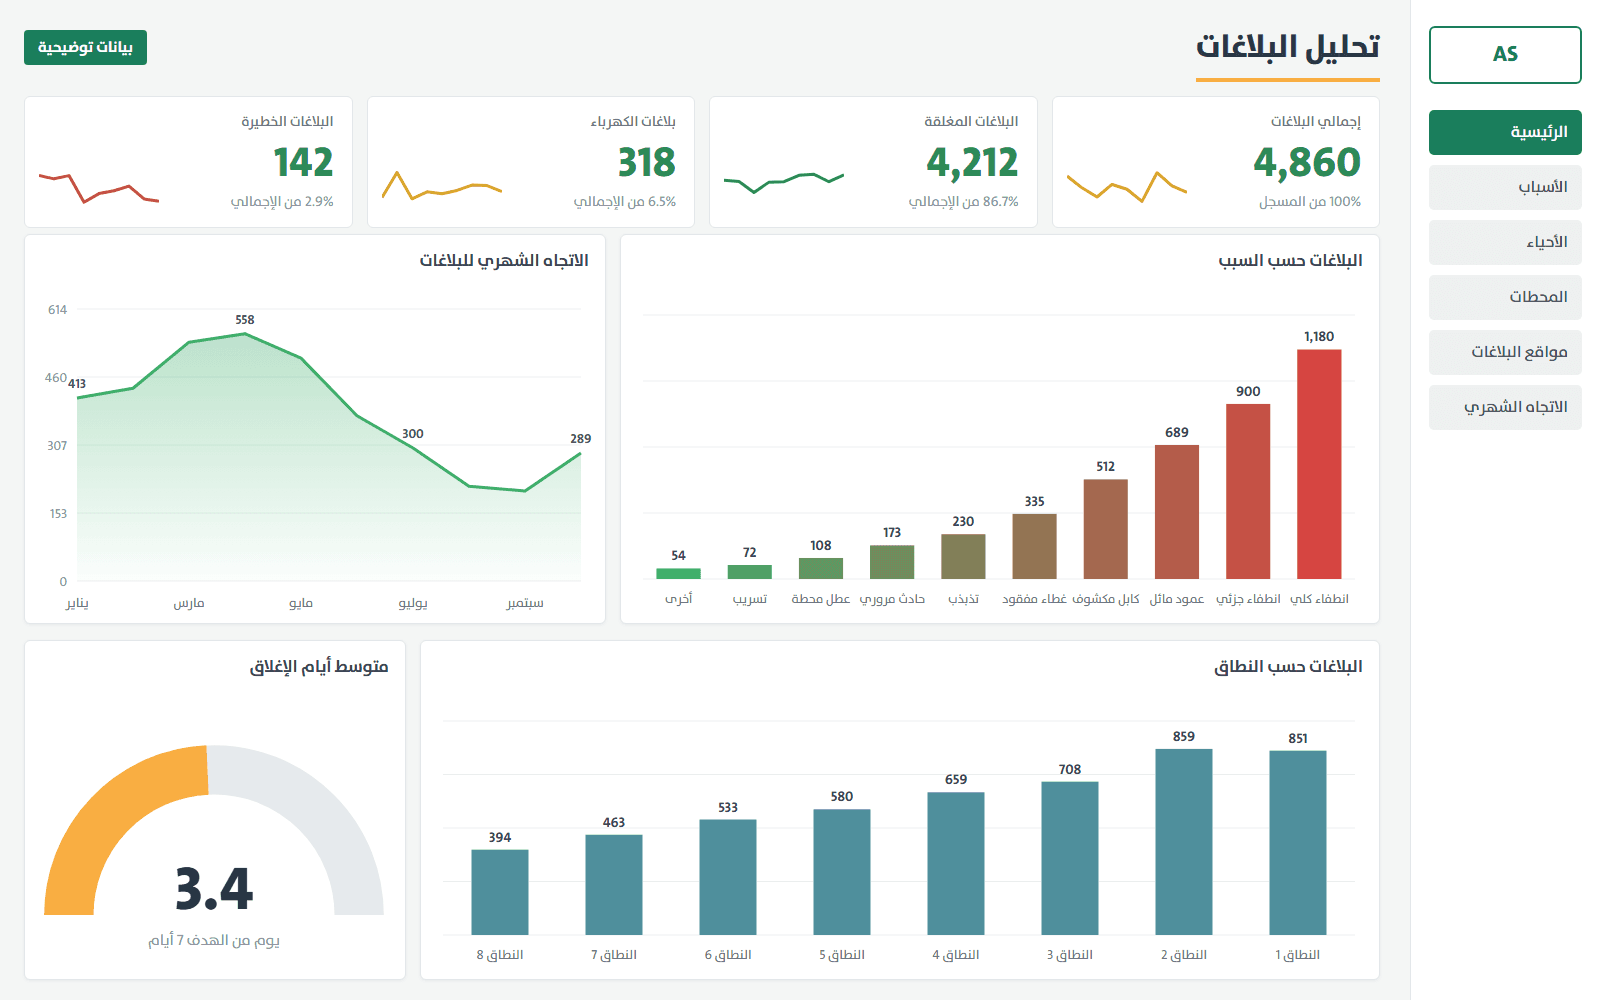Click the AS logo box in sidebar
The height and width of the screenshot is (1000, 1600).
pos(1505,55)
